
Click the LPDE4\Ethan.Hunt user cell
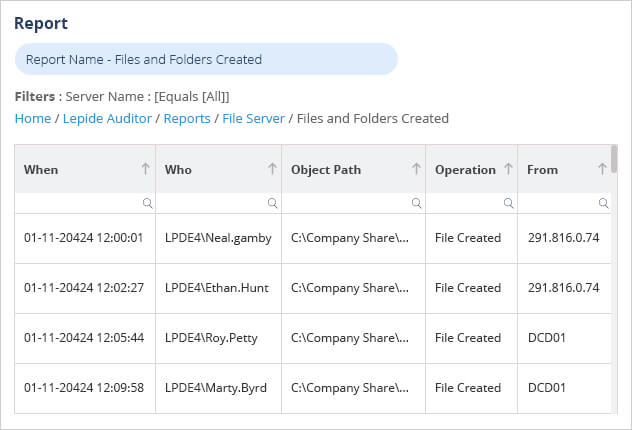point(216,288)
